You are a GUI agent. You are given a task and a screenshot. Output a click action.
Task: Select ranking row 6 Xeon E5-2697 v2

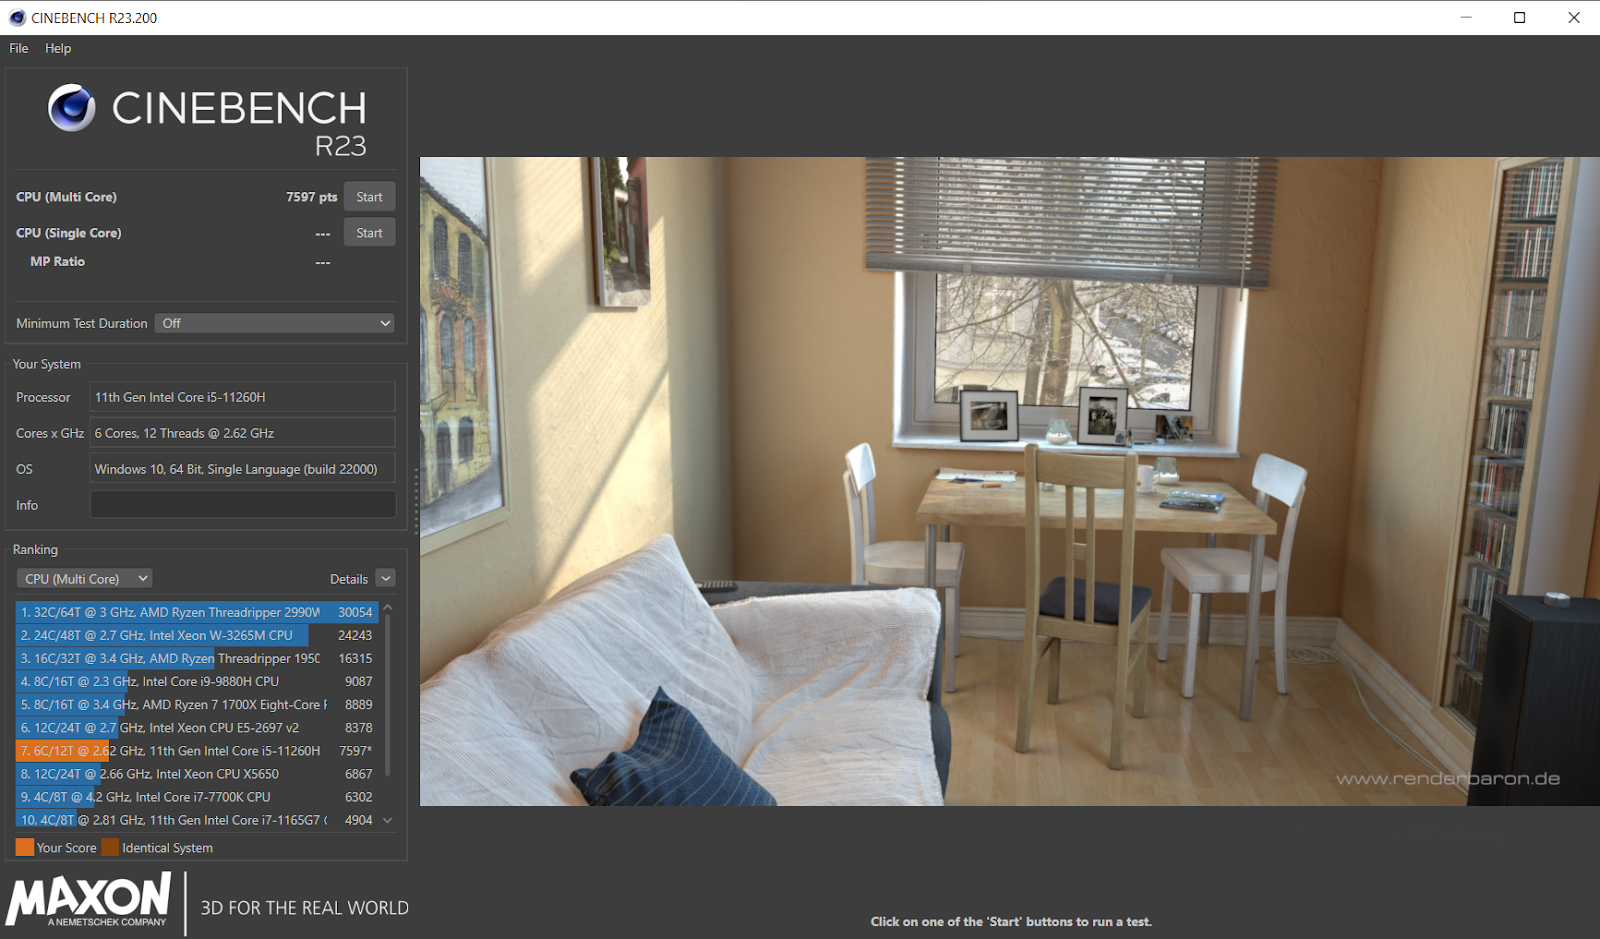[x=197, y=728]
